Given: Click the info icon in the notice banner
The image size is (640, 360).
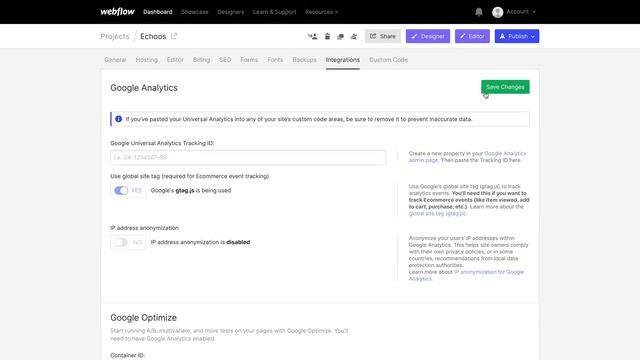Looking at the screenshot, I should click(118, 119).
